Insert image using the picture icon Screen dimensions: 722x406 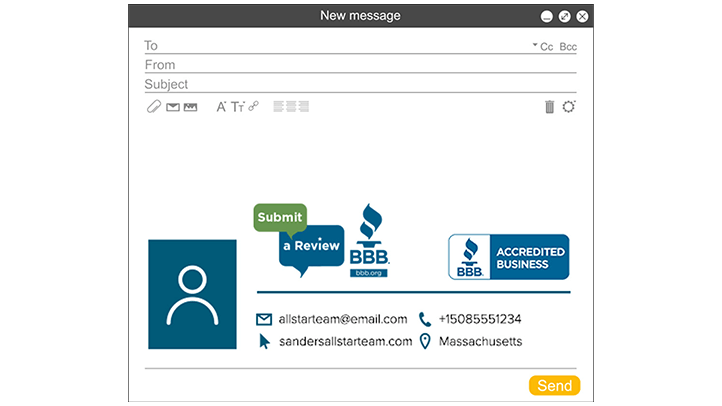coord(190,107)
